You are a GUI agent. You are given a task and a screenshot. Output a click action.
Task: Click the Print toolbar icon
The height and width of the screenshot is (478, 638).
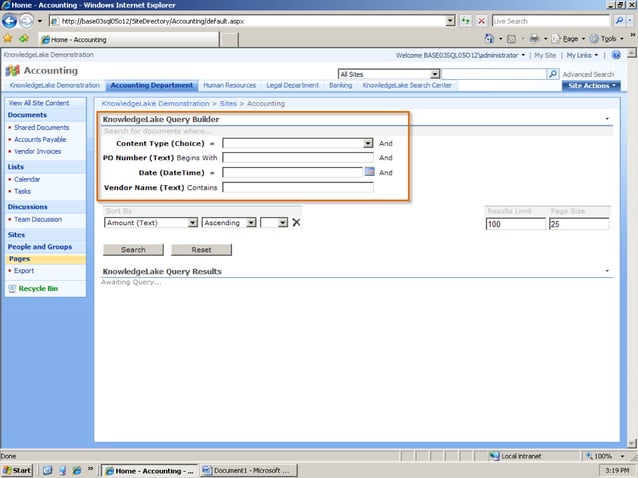(534, 39)
